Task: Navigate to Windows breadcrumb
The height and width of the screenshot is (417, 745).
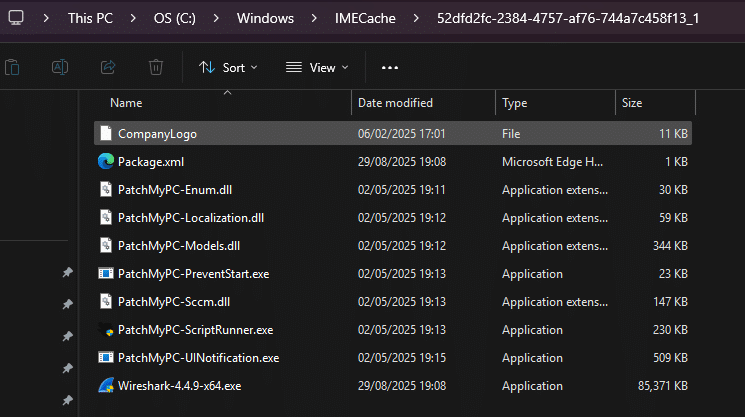Action: (x=265, y=18)
